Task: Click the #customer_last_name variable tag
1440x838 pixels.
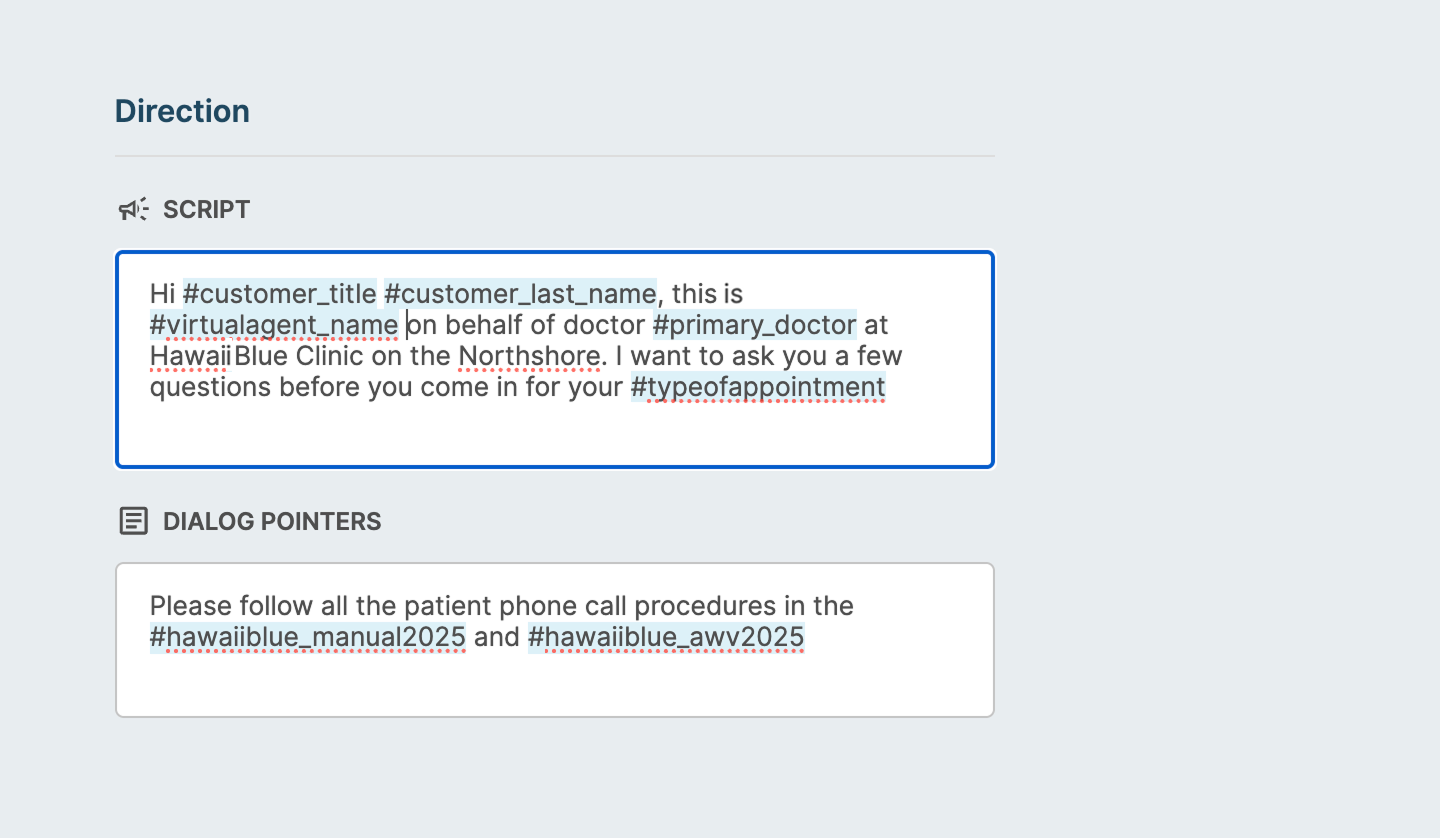Action: pos(520,293)
